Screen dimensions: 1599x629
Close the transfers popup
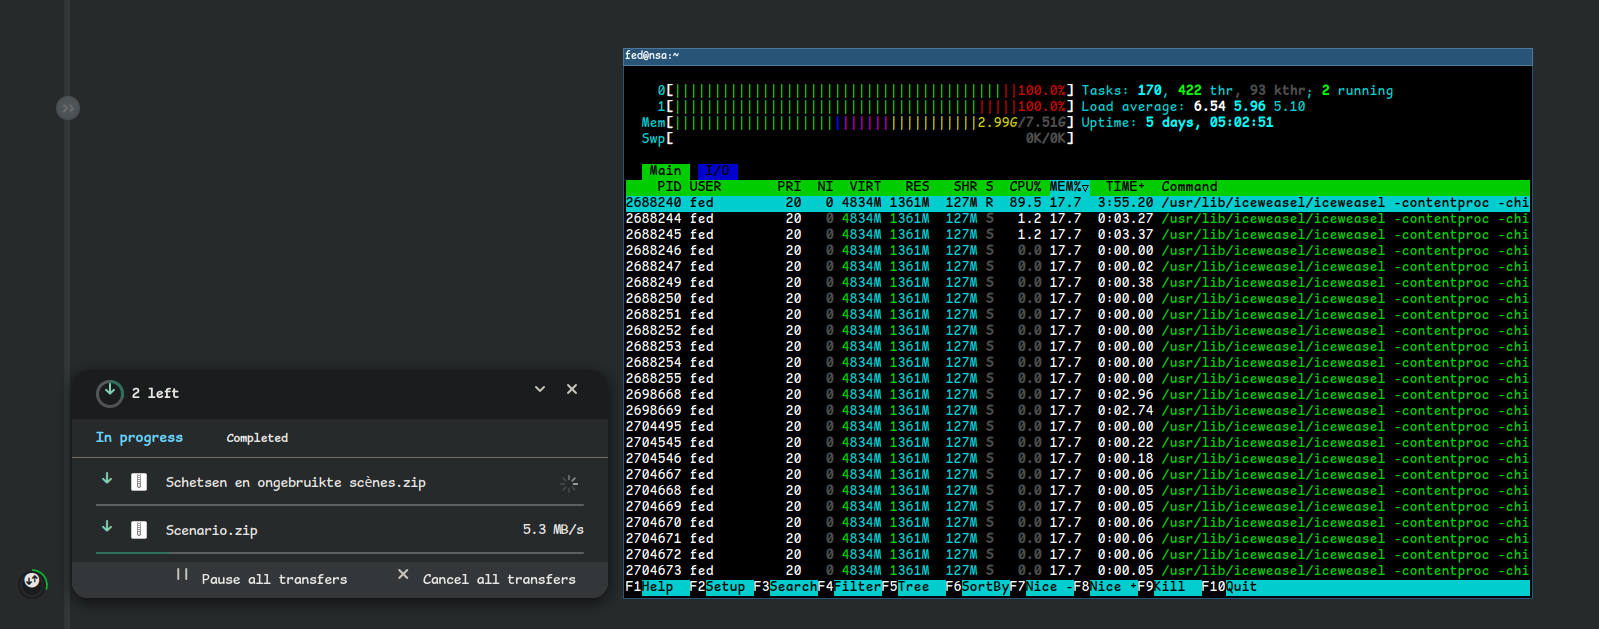pyautogui.click(x=572, y=389)
